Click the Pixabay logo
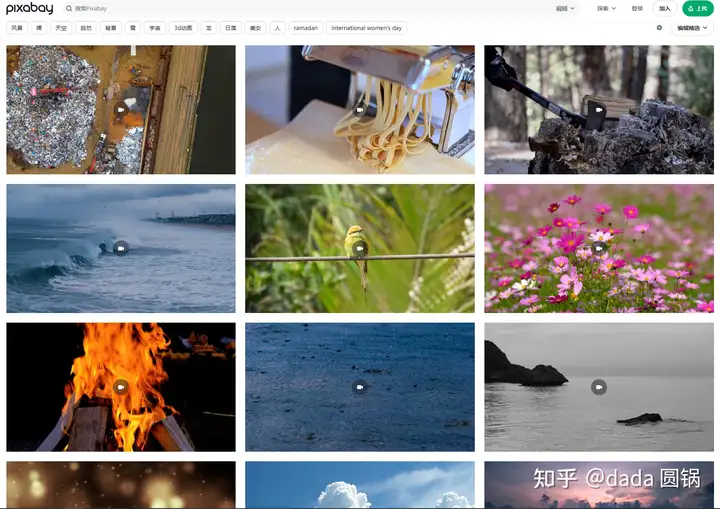This screenshot has width=720, height=509. point(29,8)
